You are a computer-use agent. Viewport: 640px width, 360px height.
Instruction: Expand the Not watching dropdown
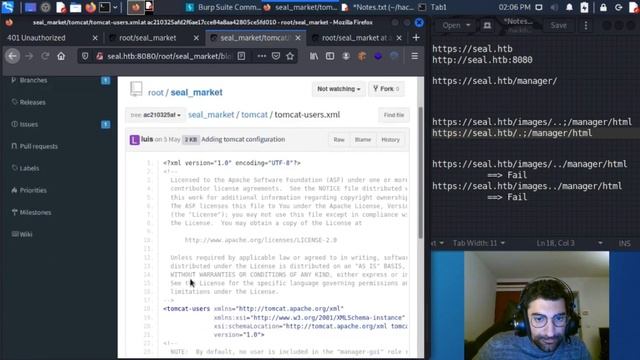(338, 89)
